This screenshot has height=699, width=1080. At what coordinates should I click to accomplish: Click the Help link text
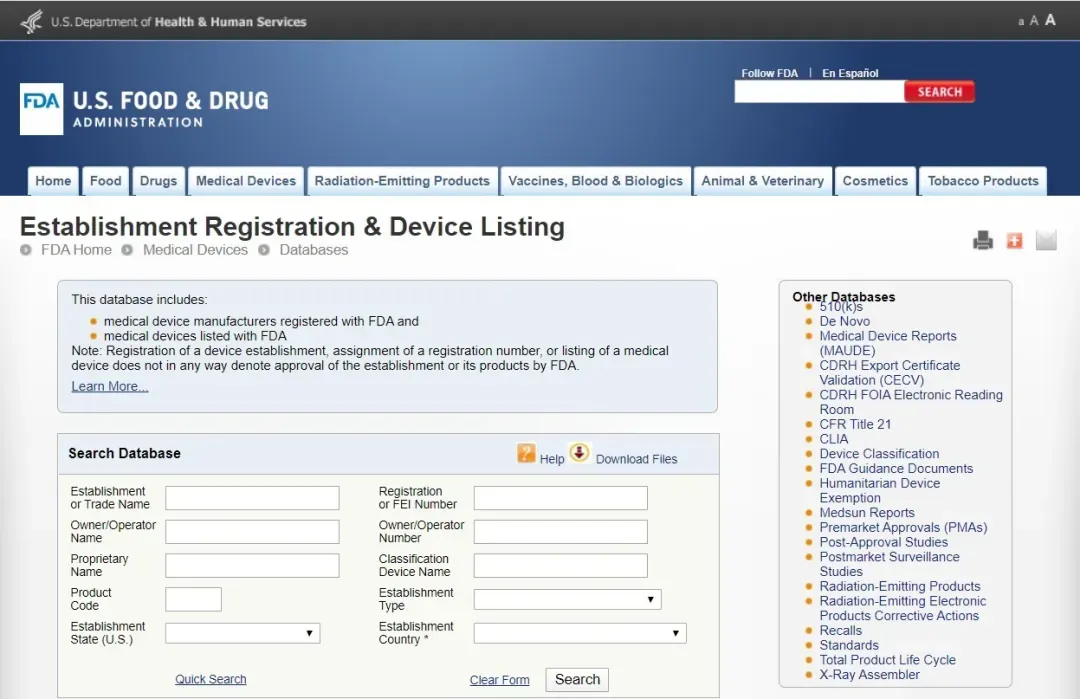click(x=552, y=459)
